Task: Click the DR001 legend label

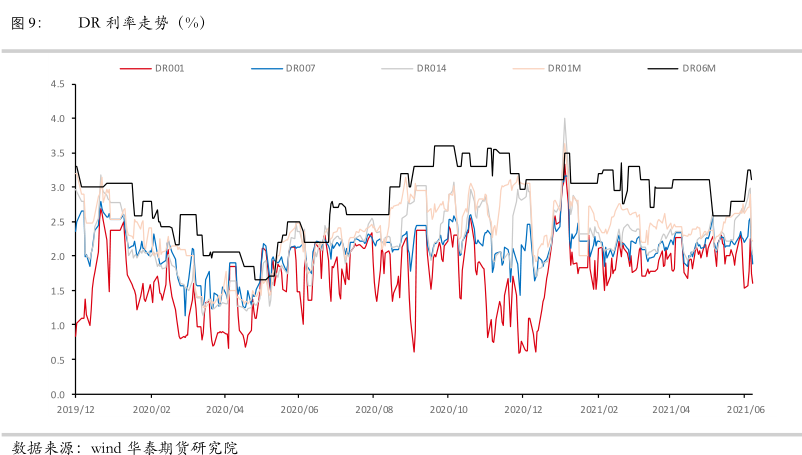Action: [170, 68]
